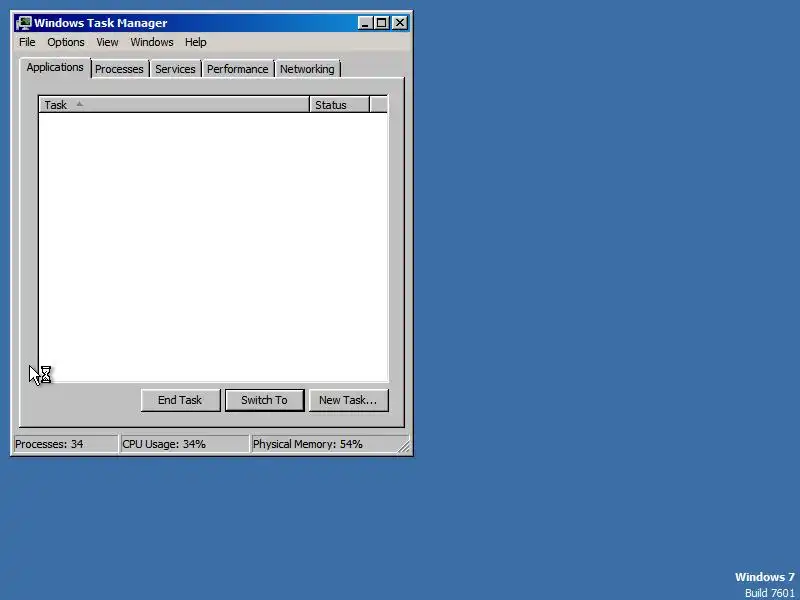Viewport: 800px width, 600px height.
Task: Open the Help menu
Action: pos(195,42)
